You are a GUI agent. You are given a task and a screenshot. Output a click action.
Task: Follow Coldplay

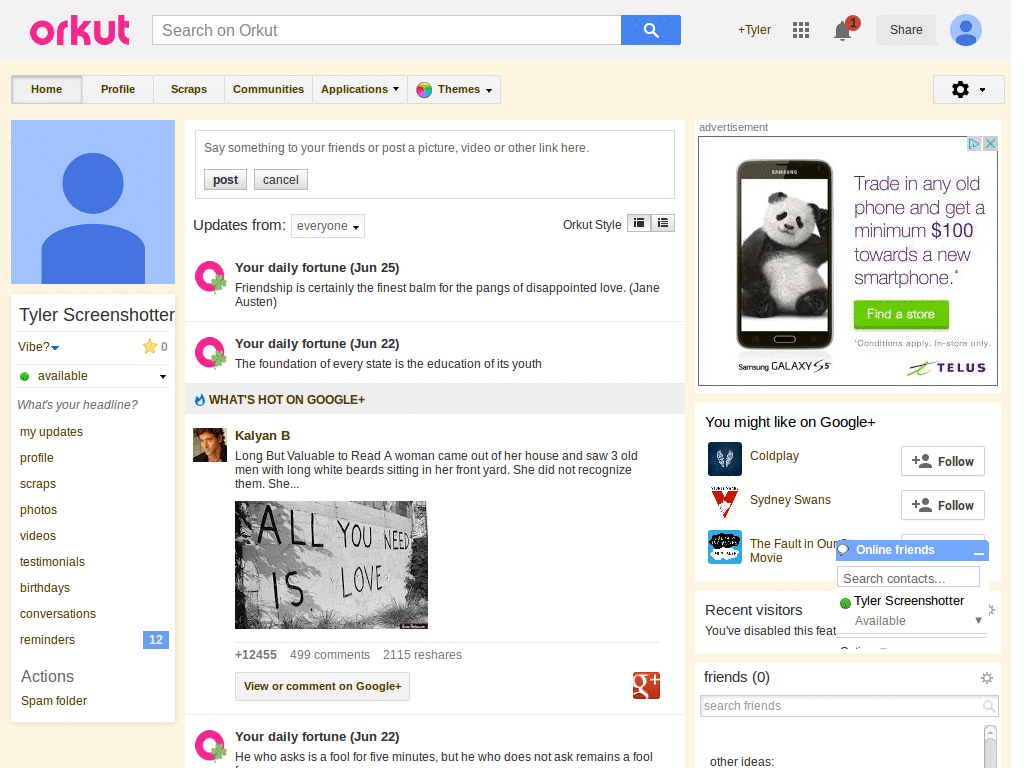pos(942,462)
